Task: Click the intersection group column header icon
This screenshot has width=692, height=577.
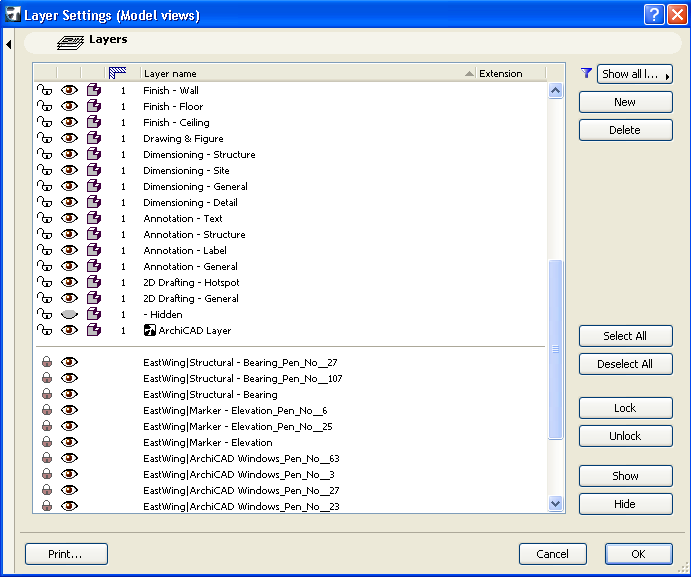Action: coord(117,73)
